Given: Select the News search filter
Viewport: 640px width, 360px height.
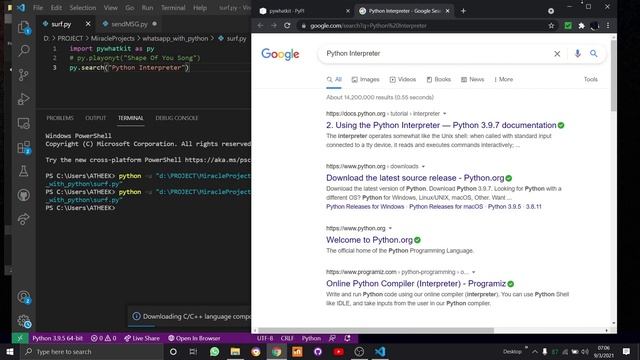Looking at the screenshot, I should [x=472, y=79].
